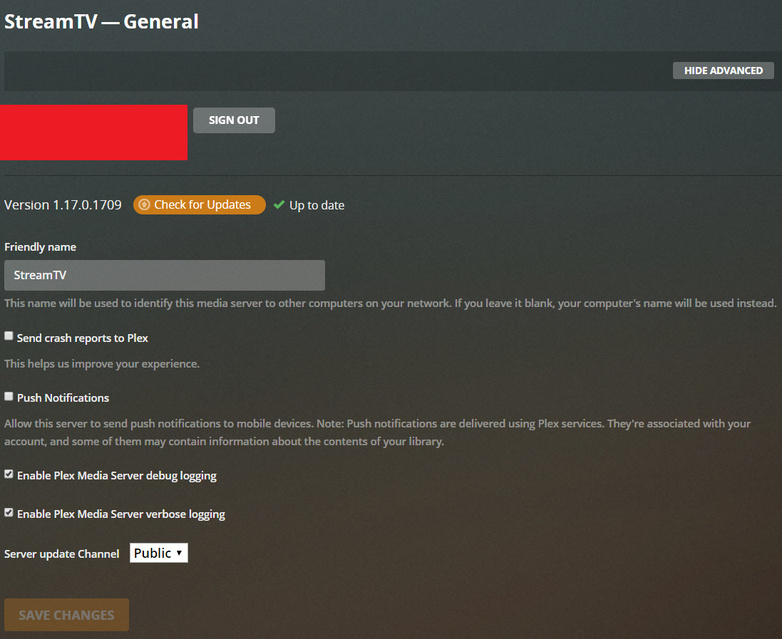This screenshot has height=639, width=782.
Task: Click the Up to date status text
Action: 317,206
